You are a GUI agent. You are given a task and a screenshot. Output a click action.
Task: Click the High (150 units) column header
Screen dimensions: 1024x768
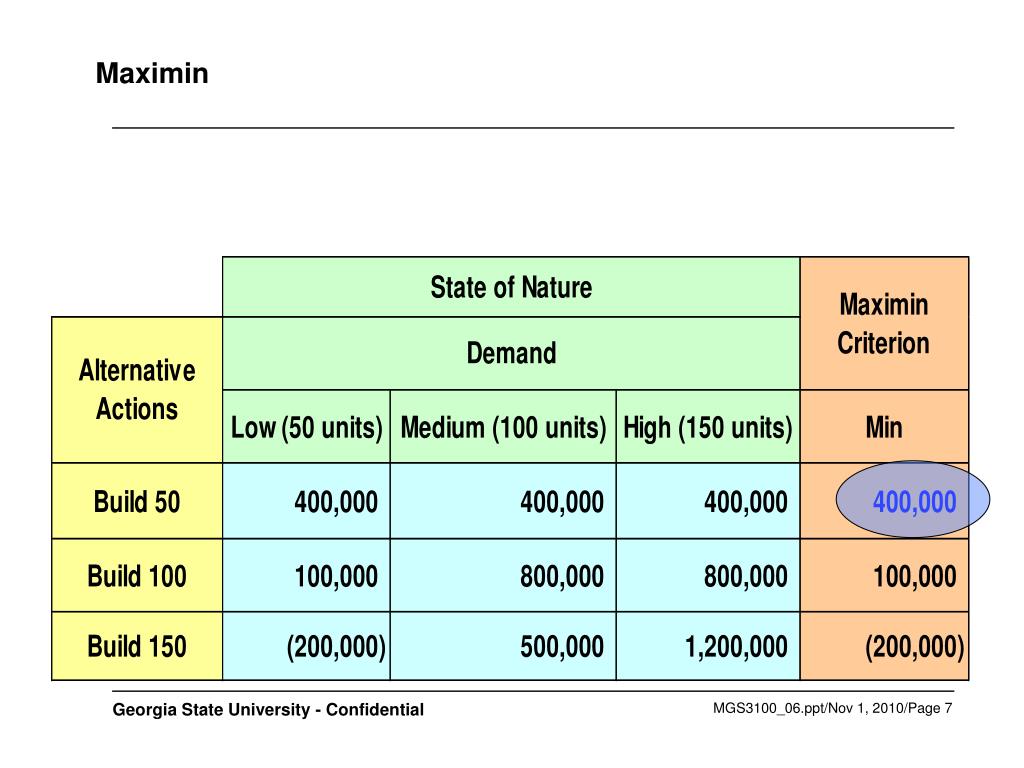coord(708,427)
